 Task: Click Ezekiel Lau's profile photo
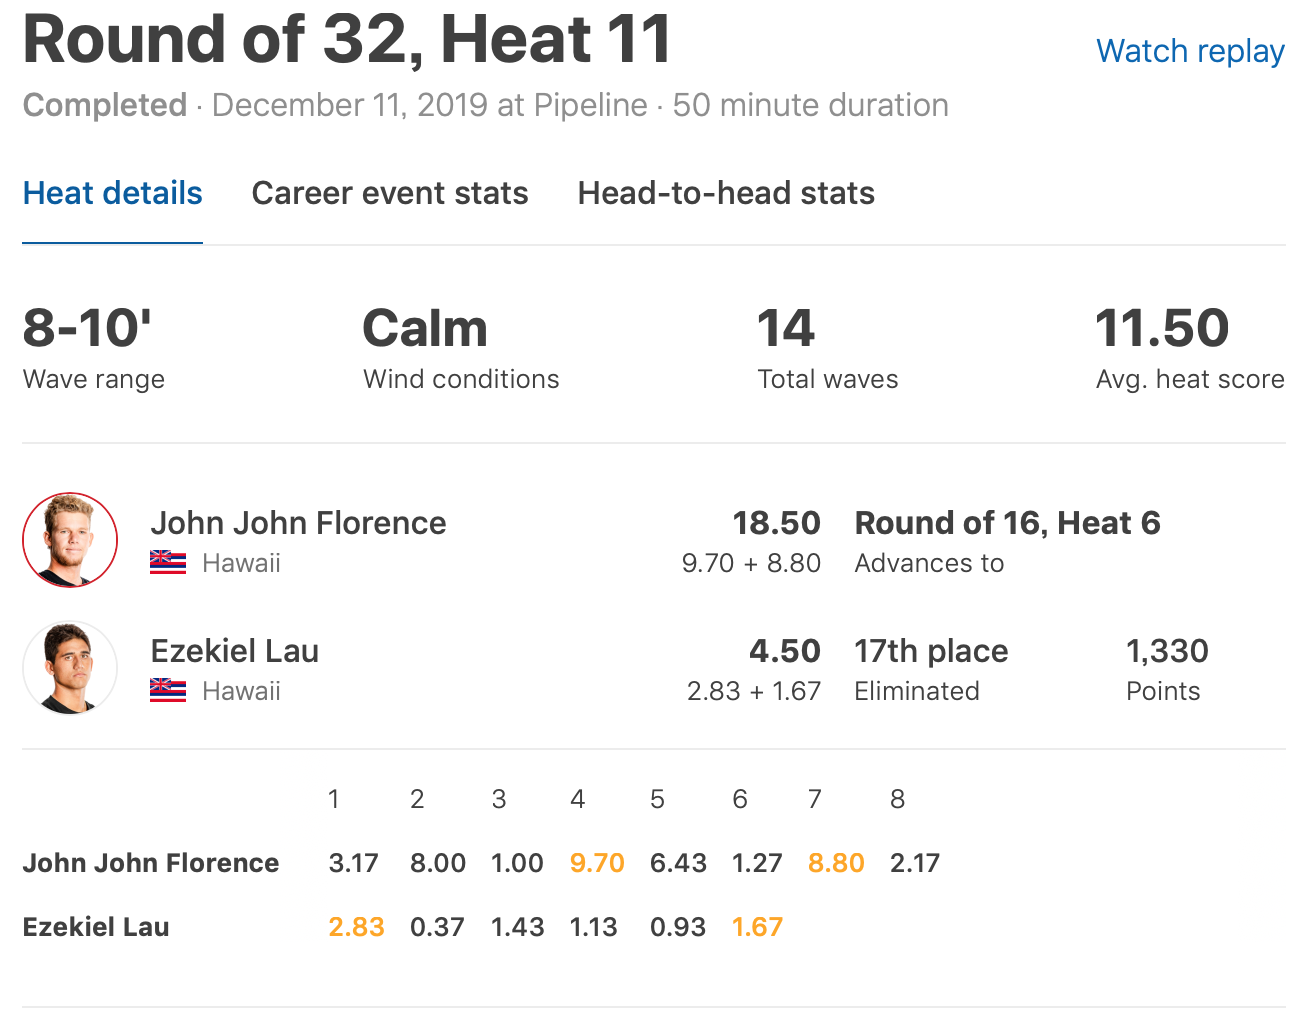pos(70,668)
